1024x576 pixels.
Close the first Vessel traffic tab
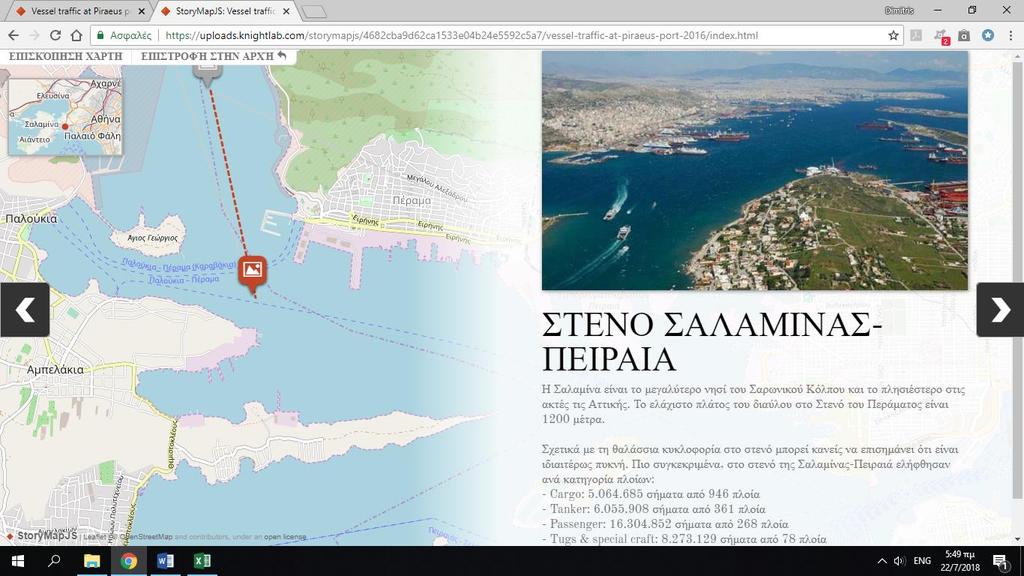(141, 11)
